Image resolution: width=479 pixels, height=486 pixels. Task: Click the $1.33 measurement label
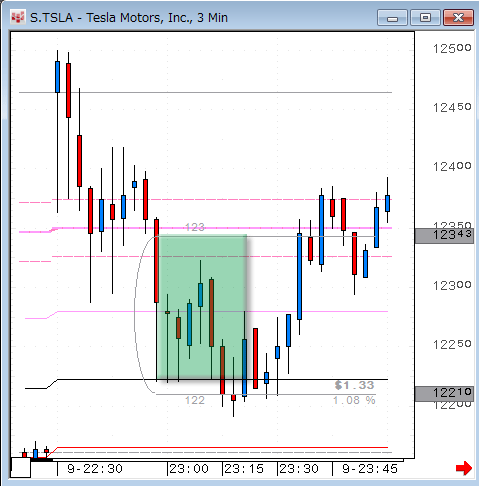pos(355,385)
